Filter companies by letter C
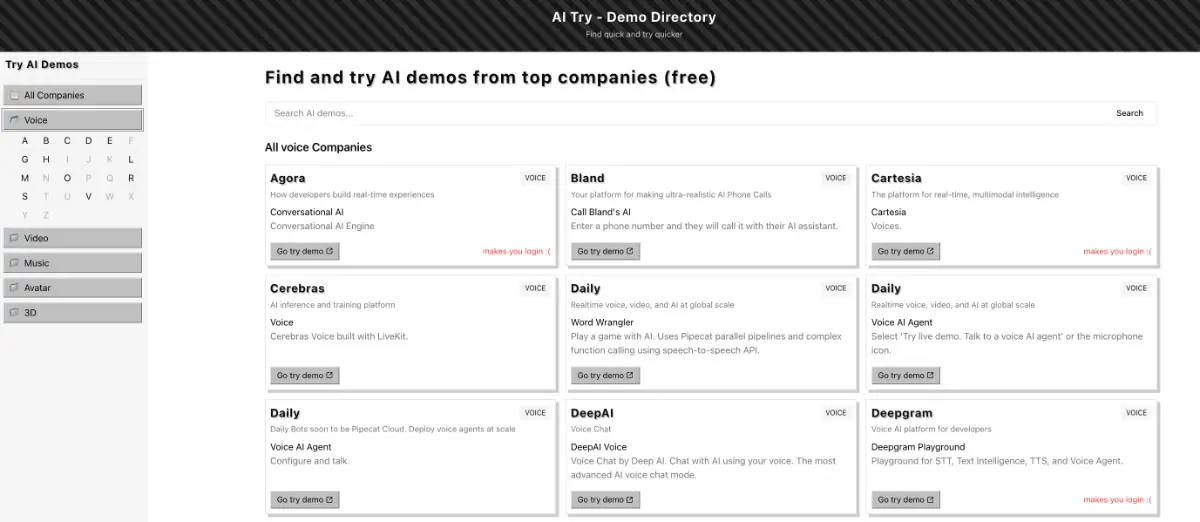This screenshot has width=1200, height=522. [x=67, y=141]
